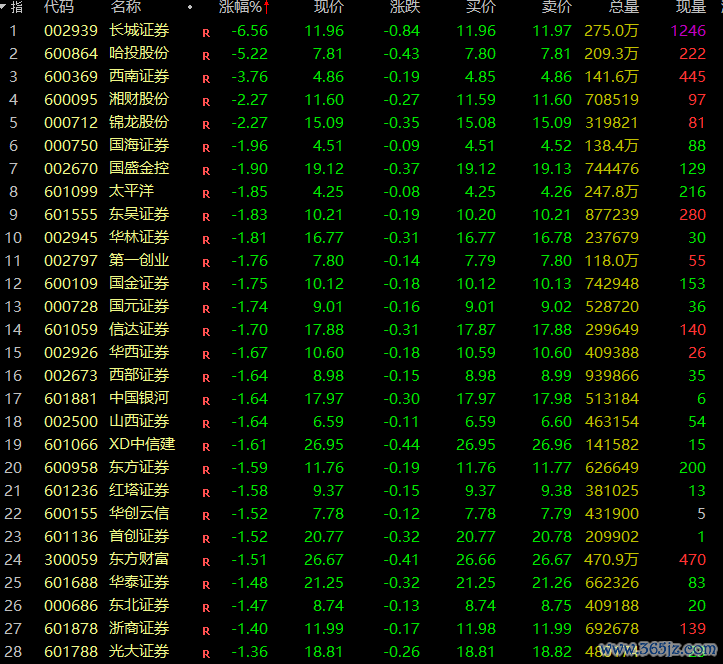Select stock code 600109
Viewport: 723px width, 664px height.
[x=71, y=284]
